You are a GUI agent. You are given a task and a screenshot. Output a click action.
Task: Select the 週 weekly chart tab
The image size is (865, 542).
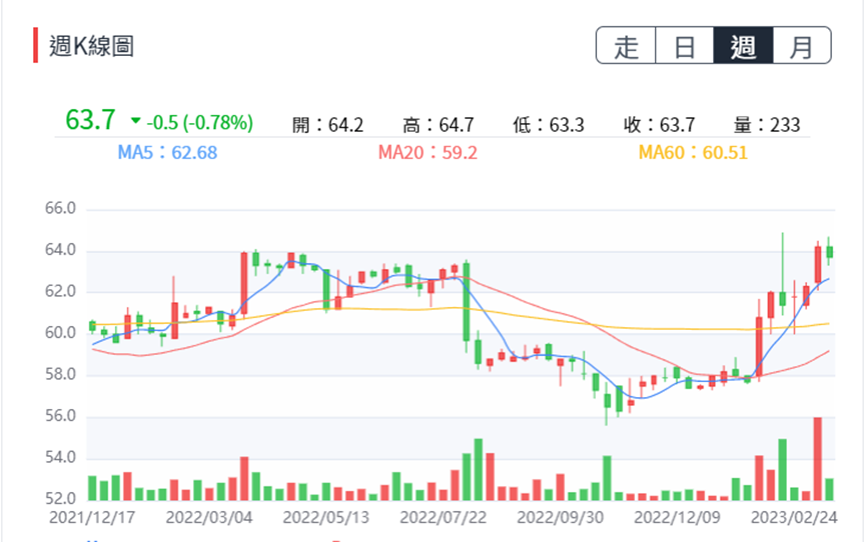[x=743, y=46]
